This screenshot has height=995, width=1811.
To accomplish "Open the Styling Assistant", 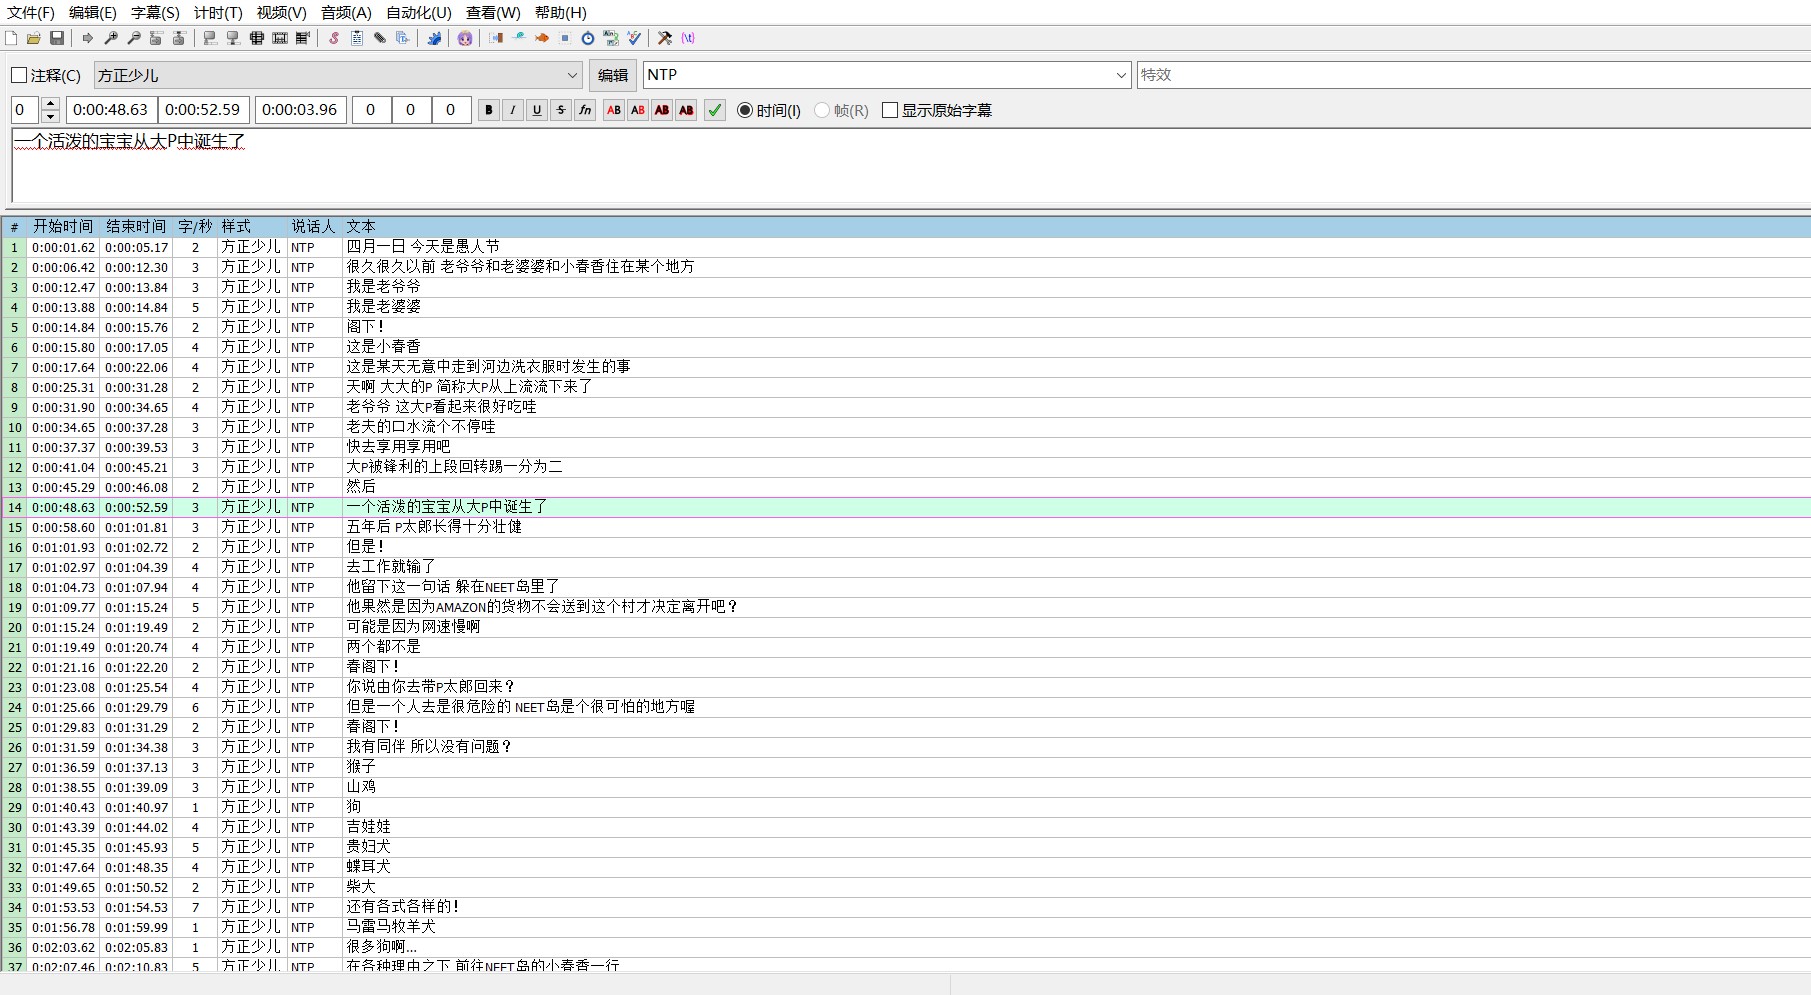I will pyautogui.click(x=519, y=38).
